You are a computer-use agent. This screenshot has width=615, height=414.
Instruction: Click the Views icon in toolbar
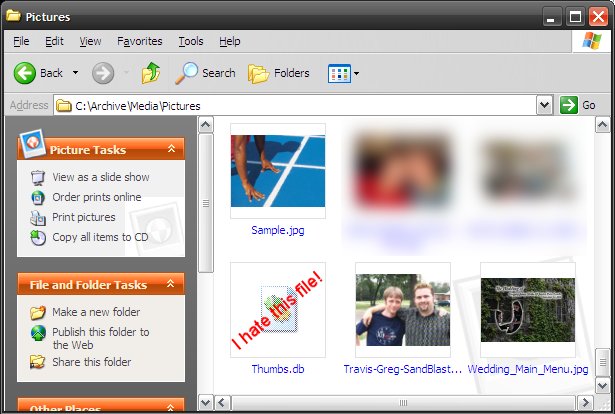point(338,73)
